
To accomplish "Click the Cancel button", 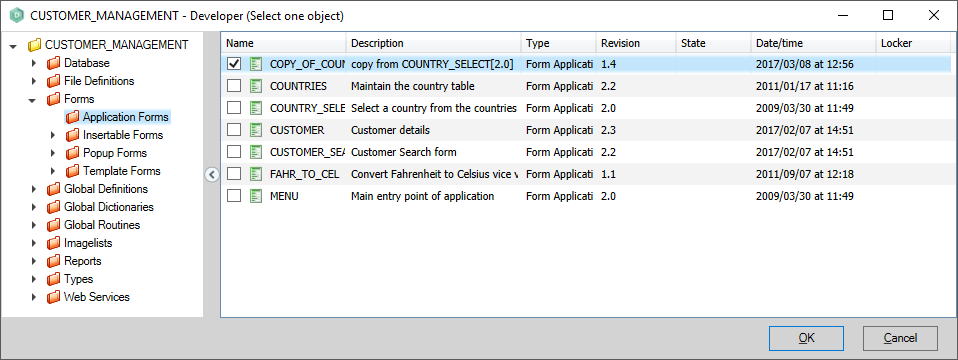I will click(900, 338).
